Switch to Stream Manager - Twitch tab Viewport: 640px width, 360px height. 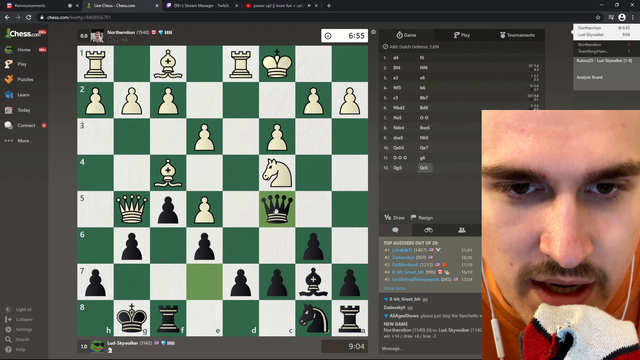coord(201,6)
